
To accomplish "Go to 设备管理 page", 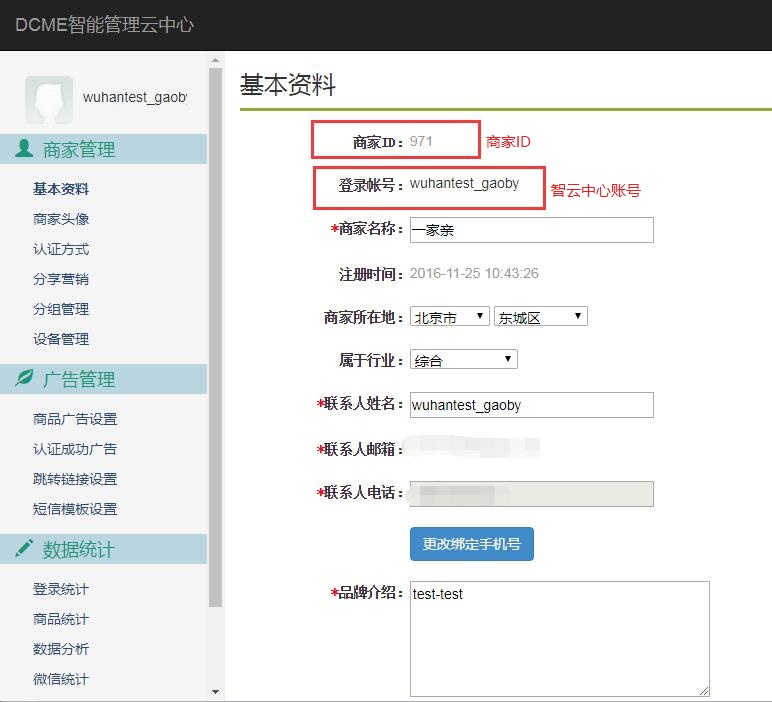I will (x=61, y=339).
